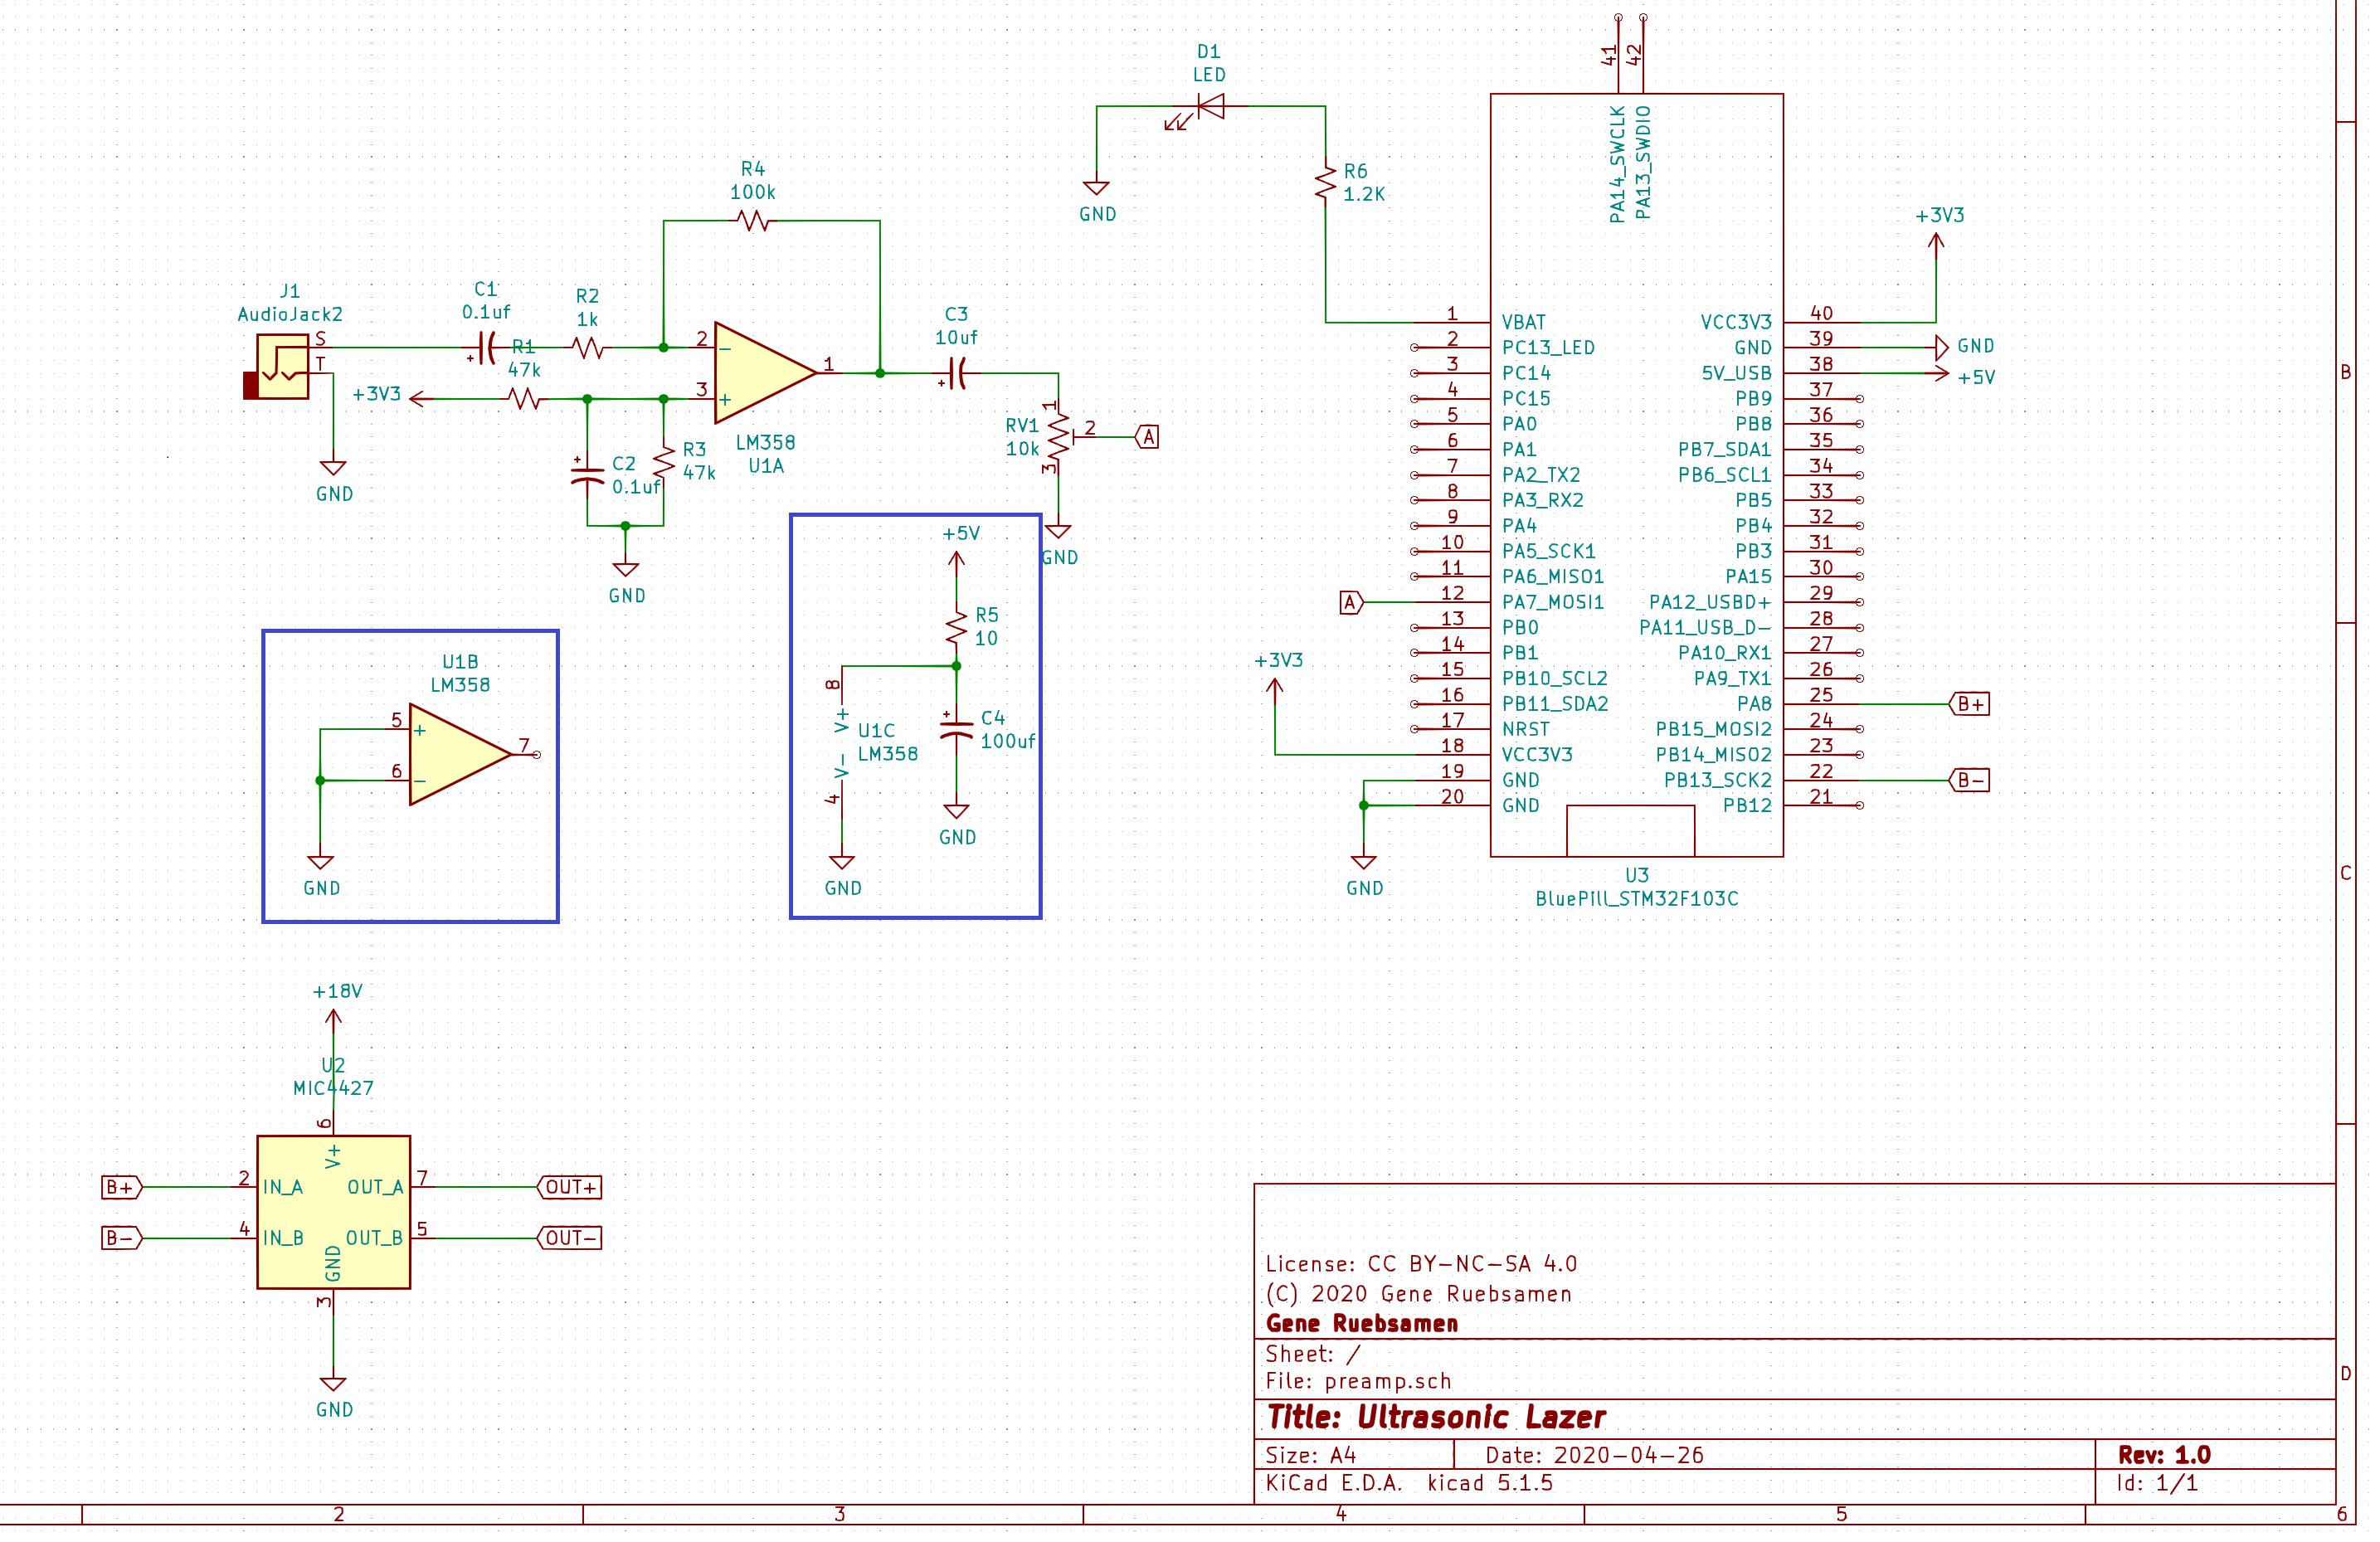
Task: Click the OUT_A pin name on MIC4427
Action: click(x=376, y=1188)
